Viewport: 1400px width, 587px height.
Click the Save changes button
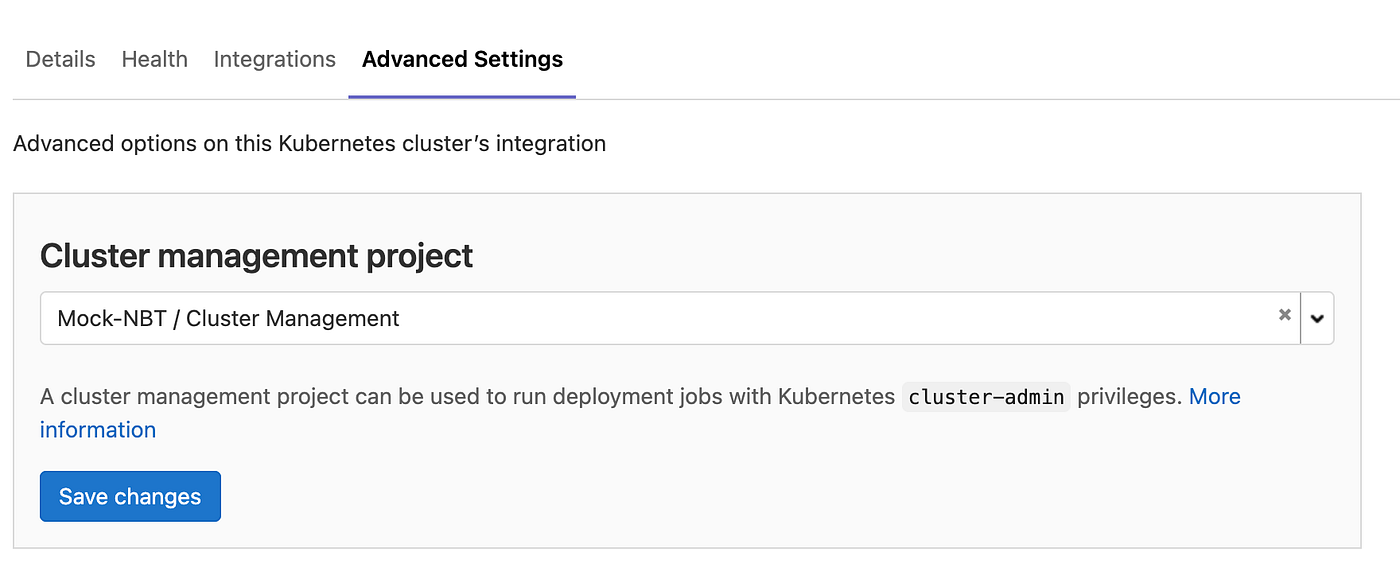pyautogui.click(x=130, y=496)
